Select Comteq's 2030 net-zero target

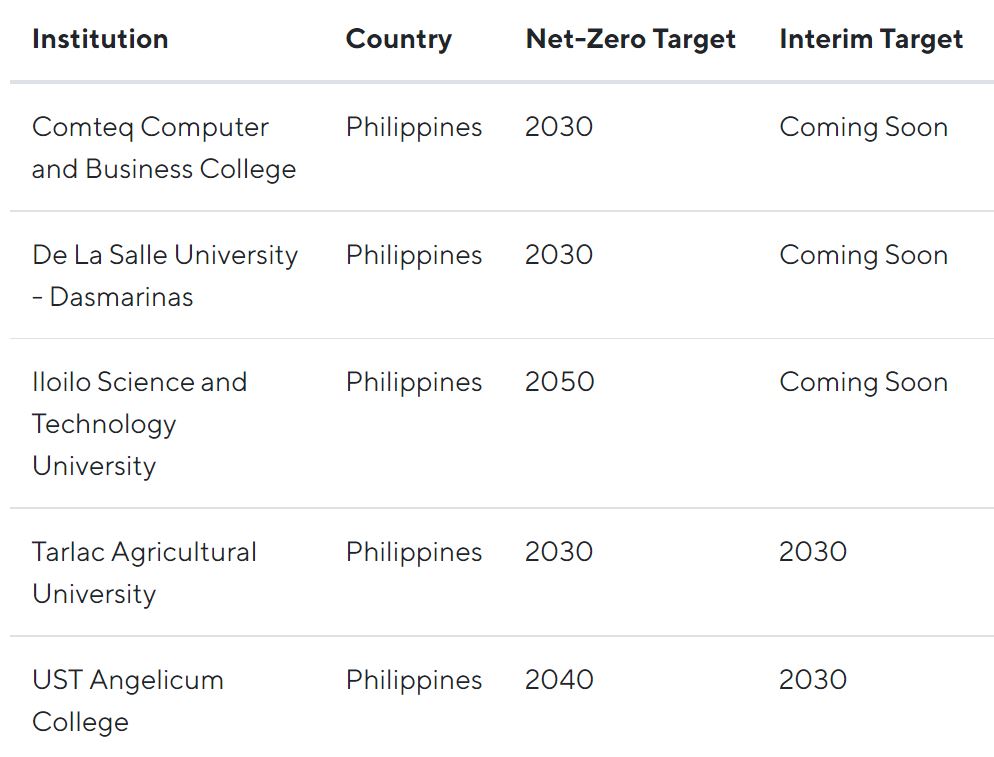559,127
